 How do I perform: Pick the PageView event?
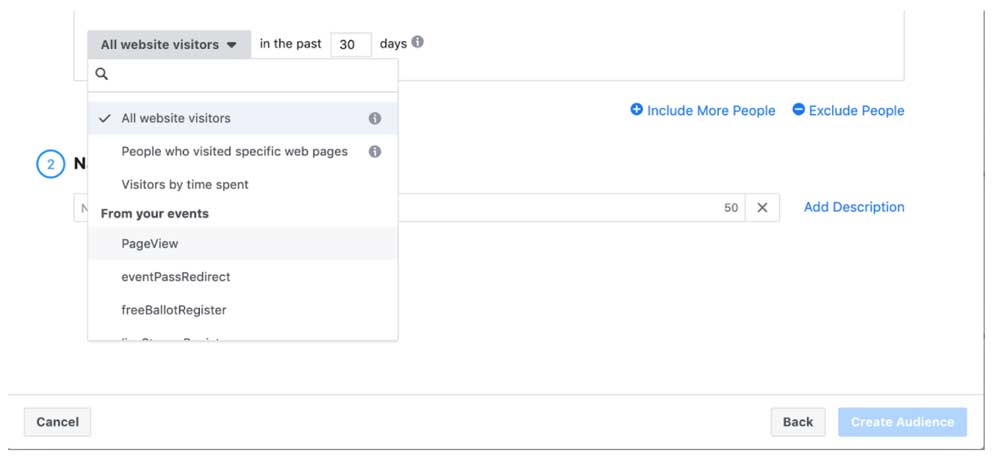click(150, 243)
